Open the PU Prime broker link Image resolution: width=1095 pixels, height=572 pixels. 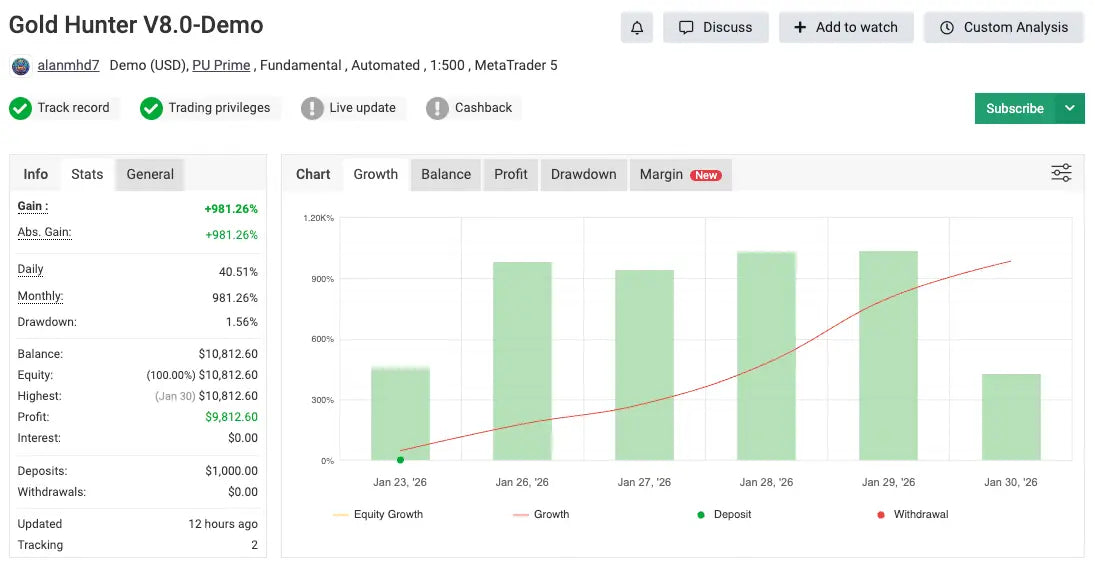pyautogui.click(x=221, y=65)
